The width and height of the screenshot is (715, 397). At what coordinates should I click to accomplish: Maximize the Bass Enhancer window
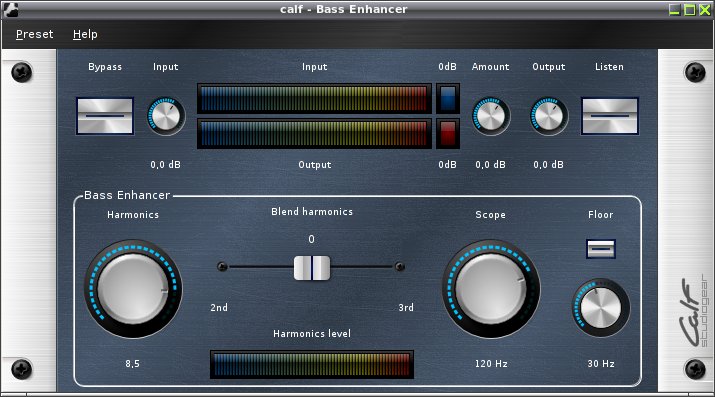click(x=690, y=10)
